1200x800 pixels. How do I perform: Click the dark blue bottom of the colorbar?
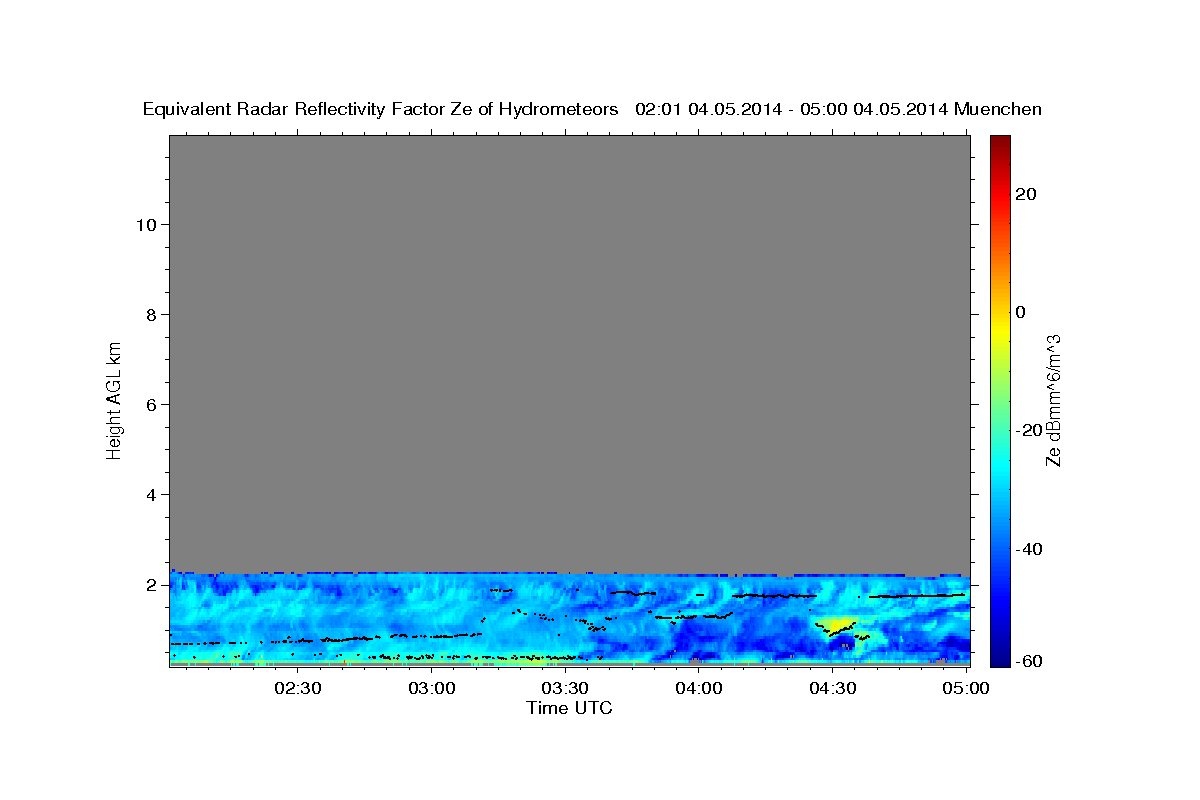click(1000, 655)
